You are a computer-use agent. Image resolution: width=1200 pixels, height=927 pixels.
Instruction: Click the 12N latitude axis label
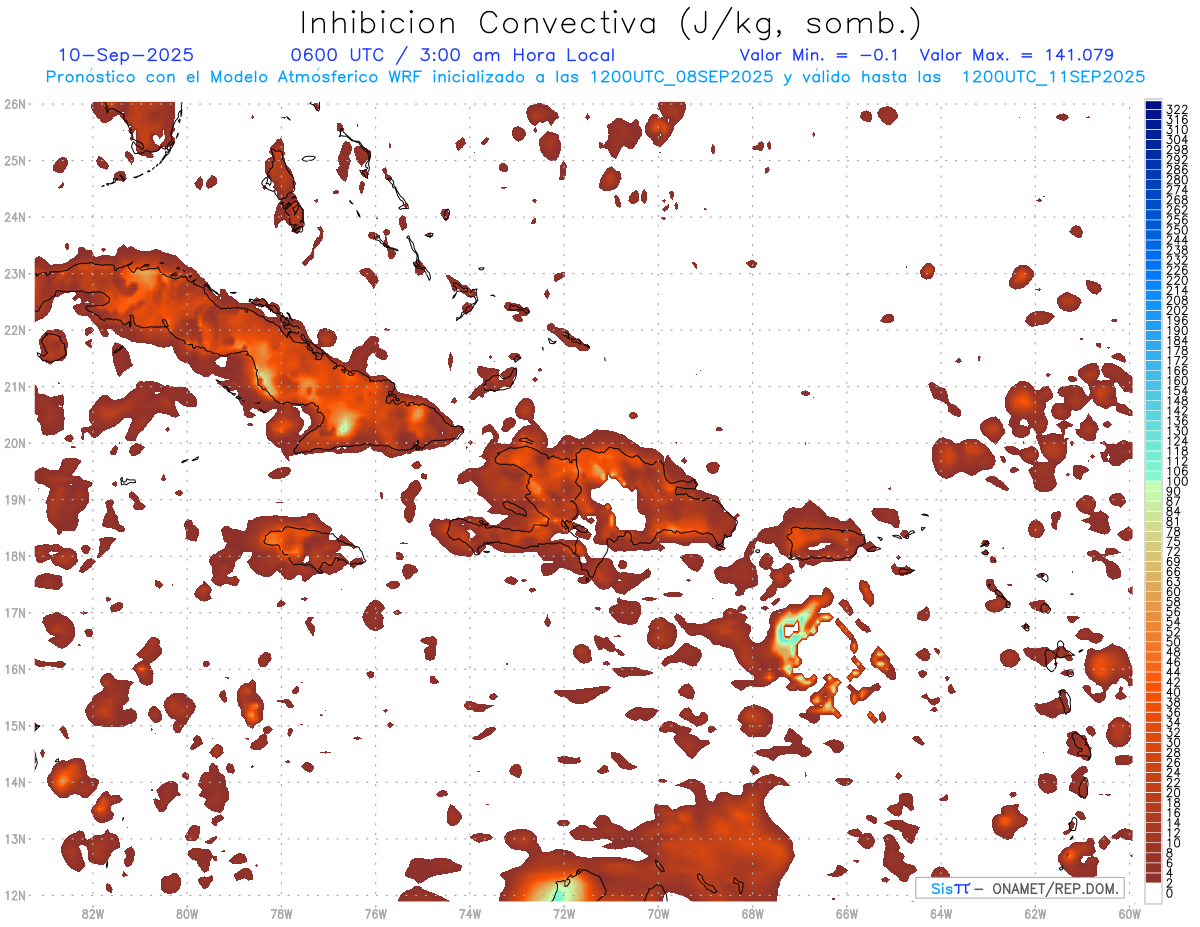[15, 894]
